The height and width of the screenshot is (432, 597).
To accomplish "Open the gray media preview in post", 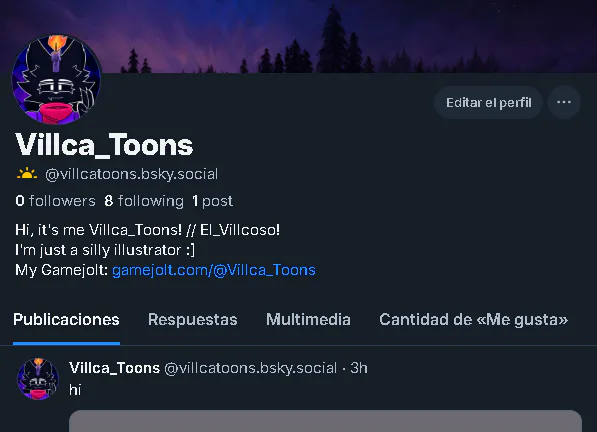I will pyautogui.click(x=325, y=421).
